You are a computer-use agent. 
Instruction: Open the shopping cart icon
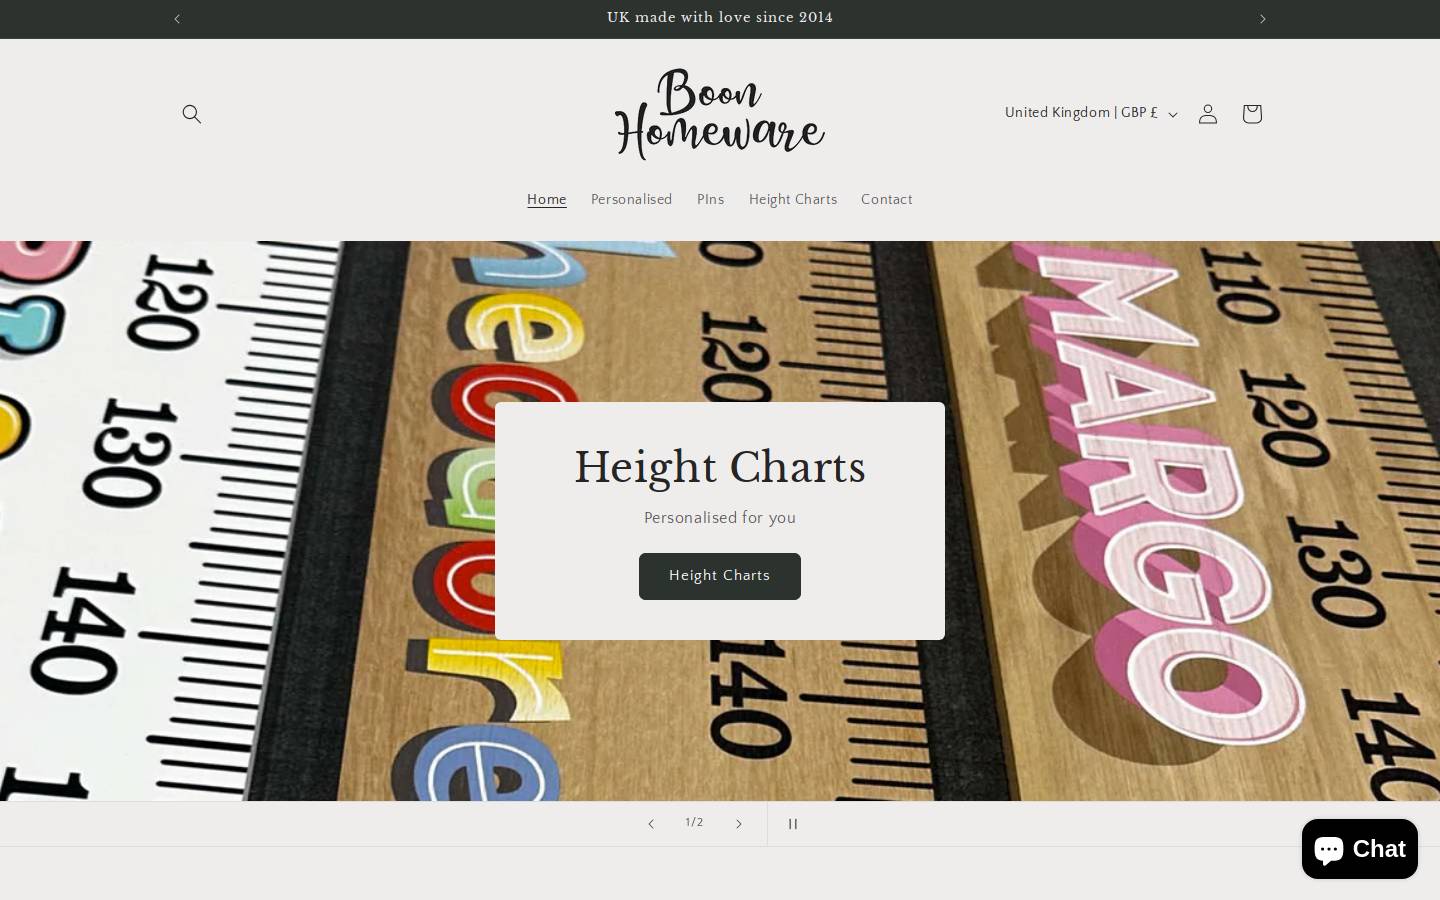(x=1252, y=114)
